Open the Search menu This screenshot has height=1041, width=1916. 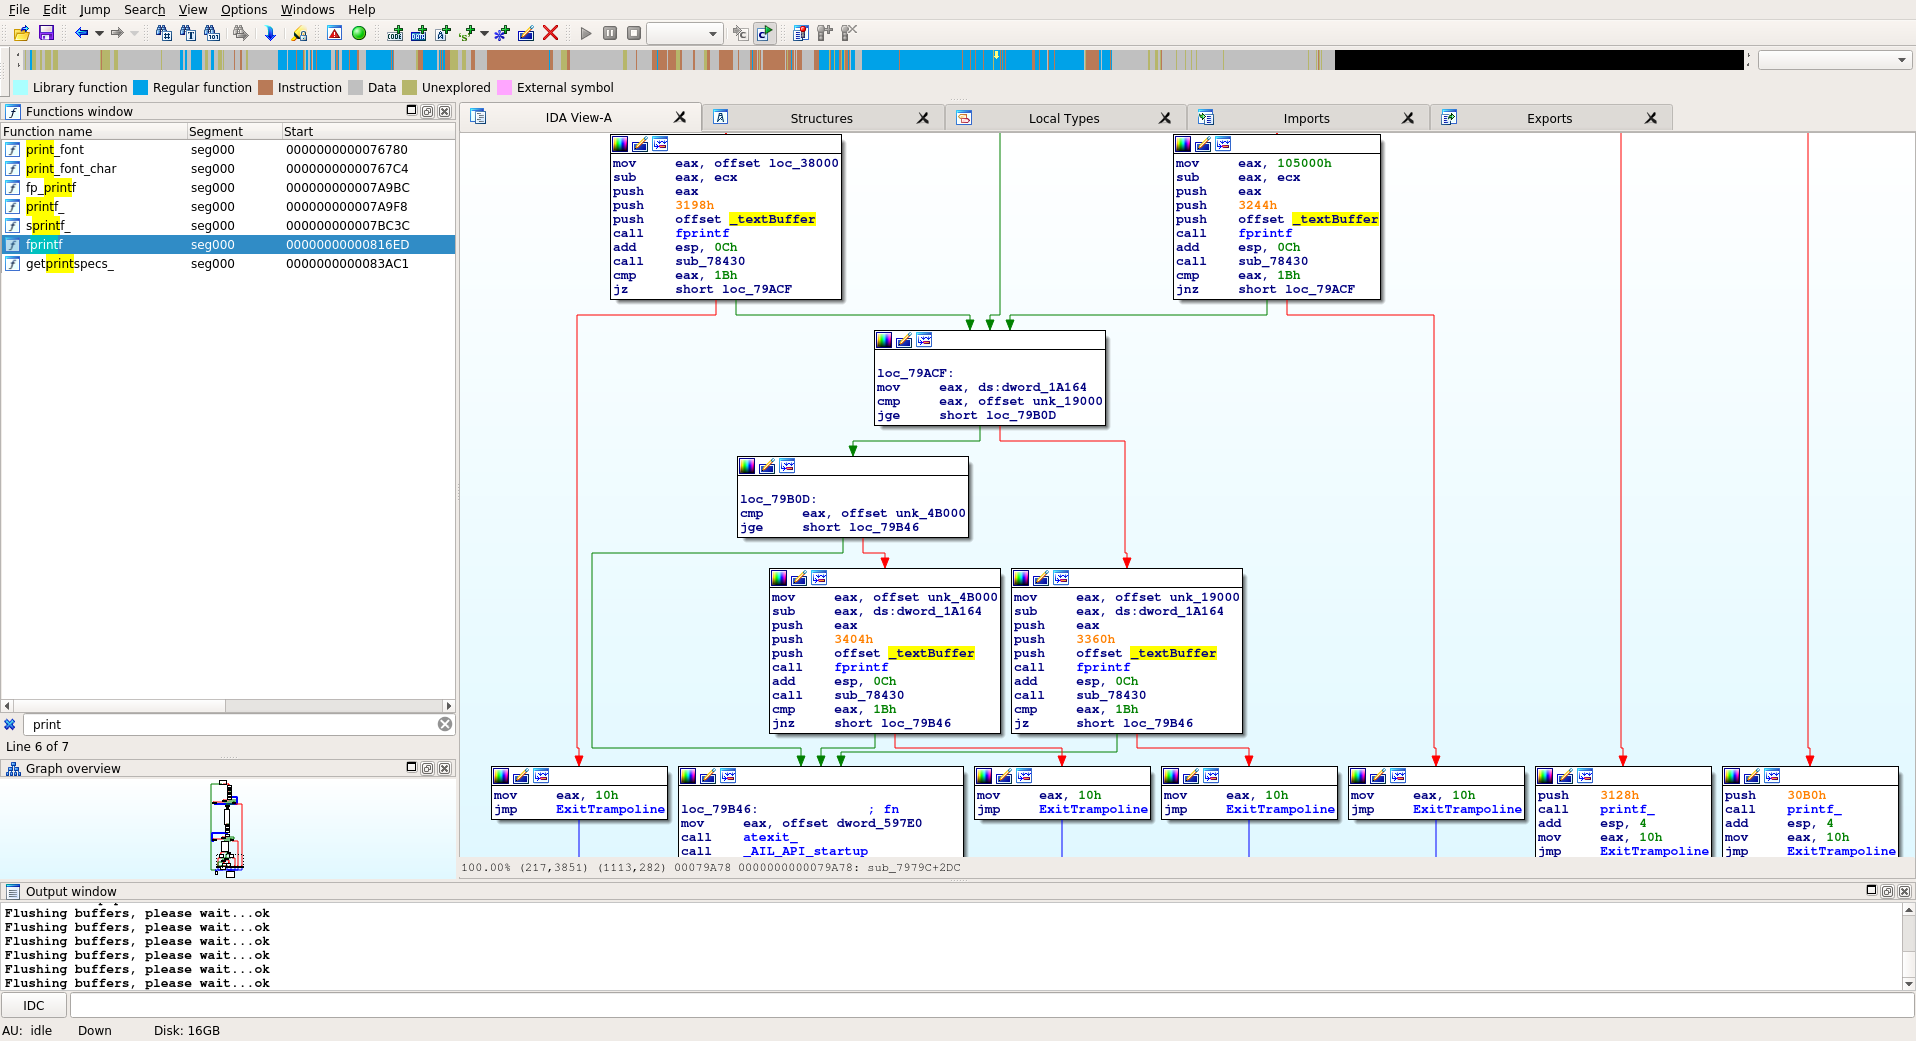click(x=145, y=9)
